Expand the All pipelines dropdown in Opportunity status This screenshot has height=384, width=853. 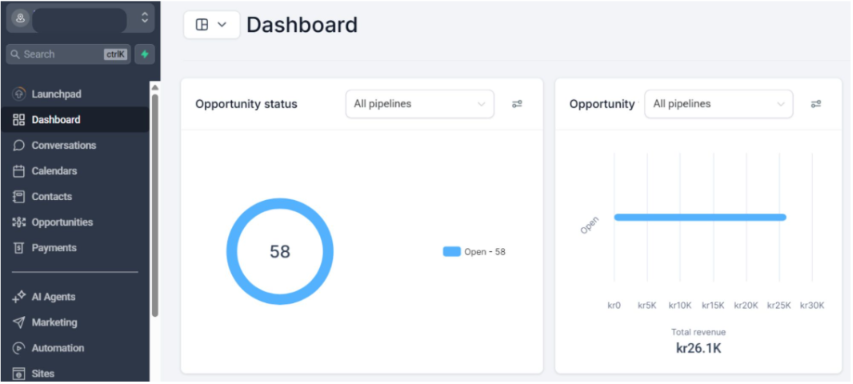click(x=420, y=104)
